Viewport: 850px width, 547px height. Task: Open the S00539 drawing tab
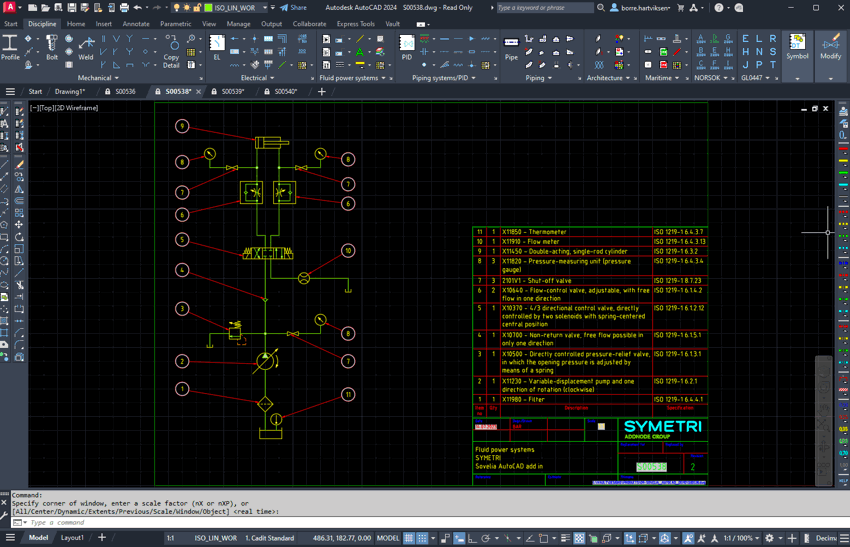[x=232, y=91]
